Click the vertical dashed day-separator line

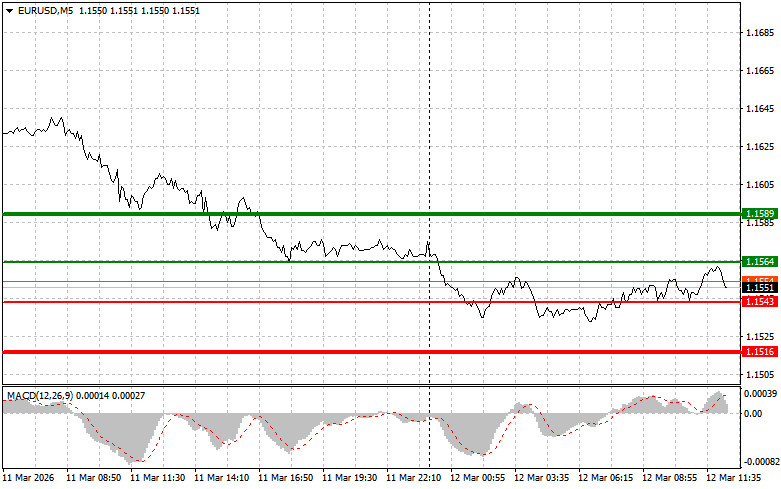click(x=429, y=234)
